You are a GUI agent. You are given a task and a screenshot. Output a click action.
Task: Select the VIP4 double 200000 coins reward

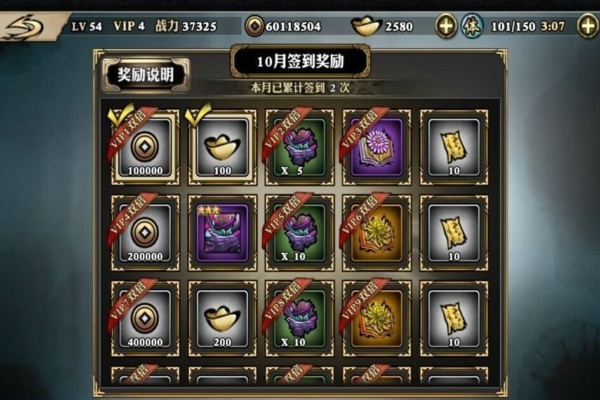(x=145, y=233)
